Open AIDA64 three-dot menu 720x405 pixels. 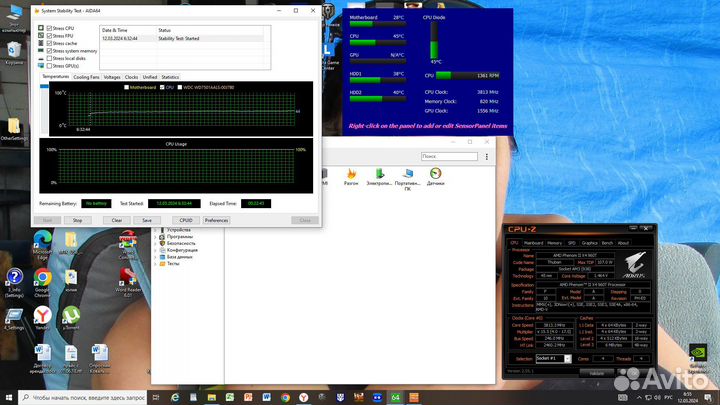(487, 157)
